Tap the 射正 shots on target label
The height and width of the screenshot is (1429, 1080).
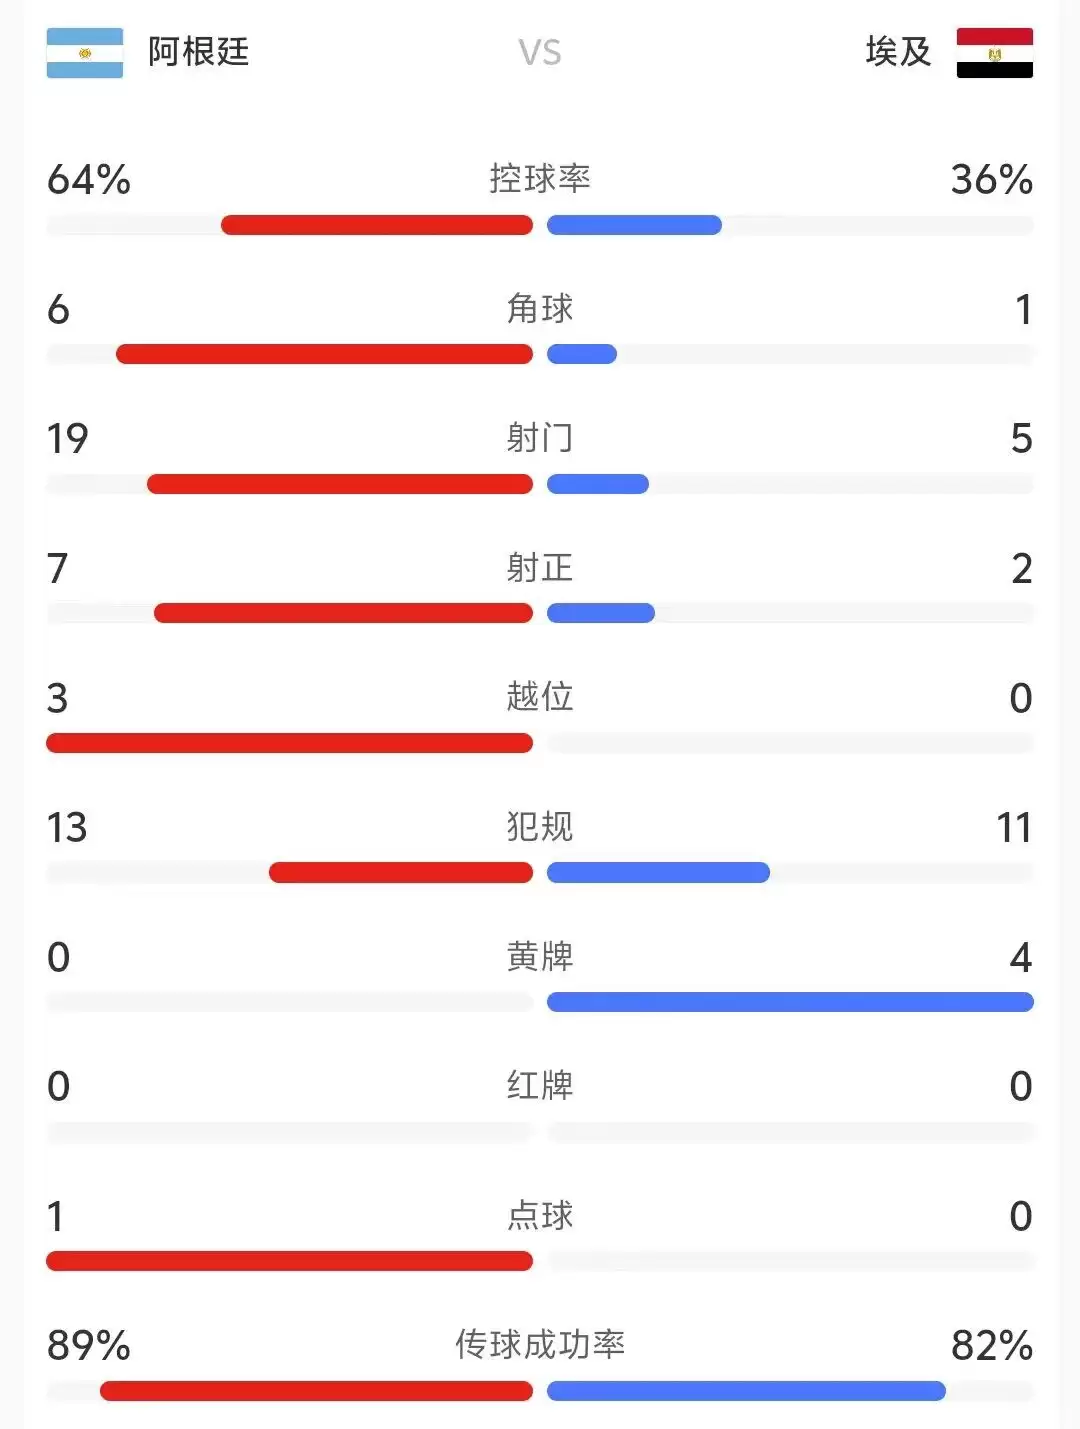[x=540, y=567]
